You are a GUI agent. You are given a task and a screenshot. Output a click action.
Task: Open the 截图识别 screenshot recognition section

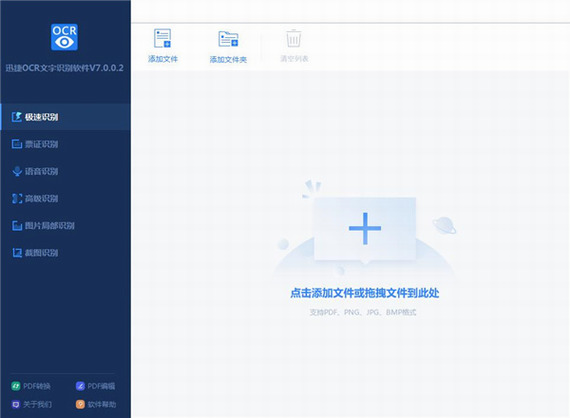[65, 253]
